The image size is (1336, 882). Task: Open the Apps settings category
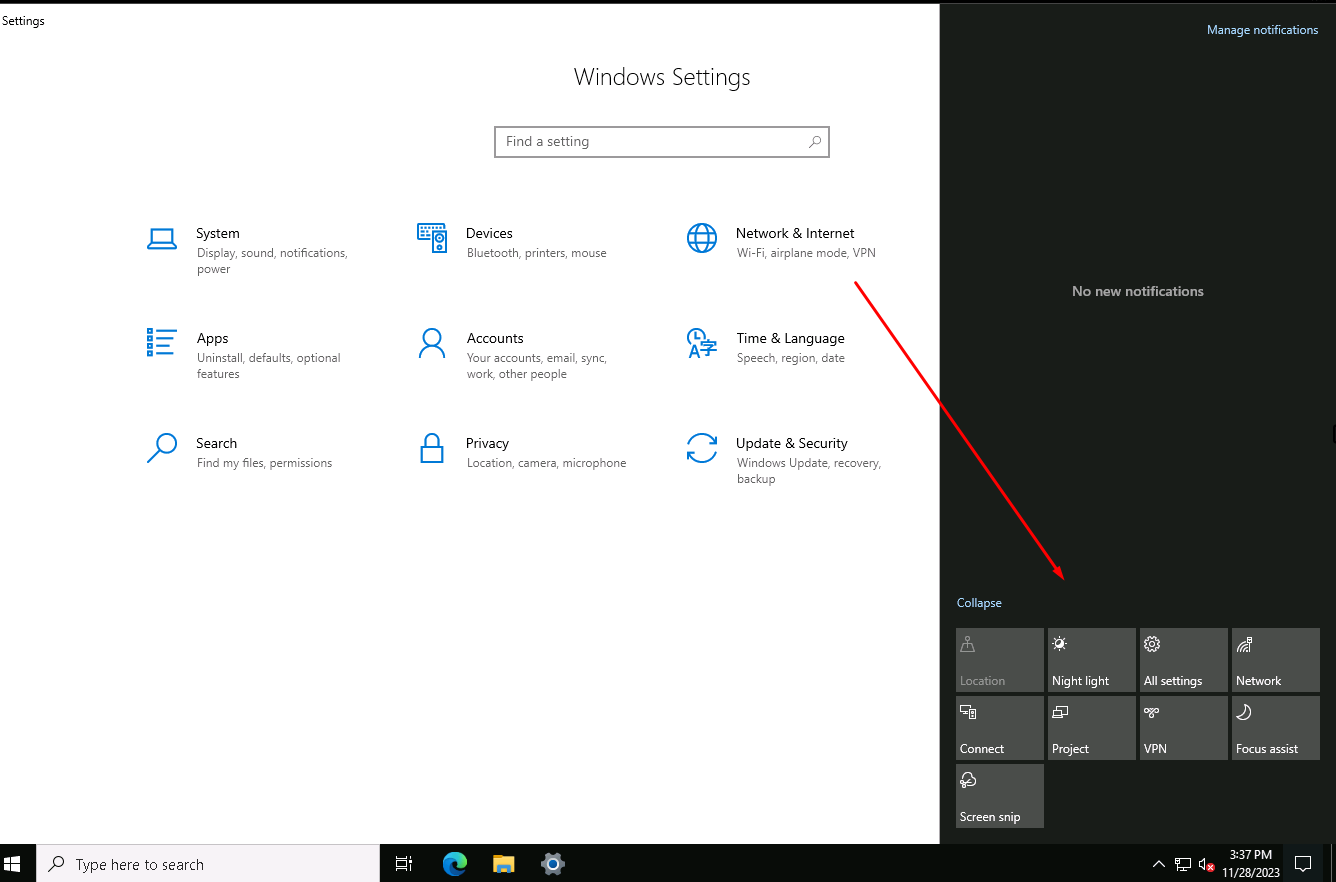click(212, 339)
